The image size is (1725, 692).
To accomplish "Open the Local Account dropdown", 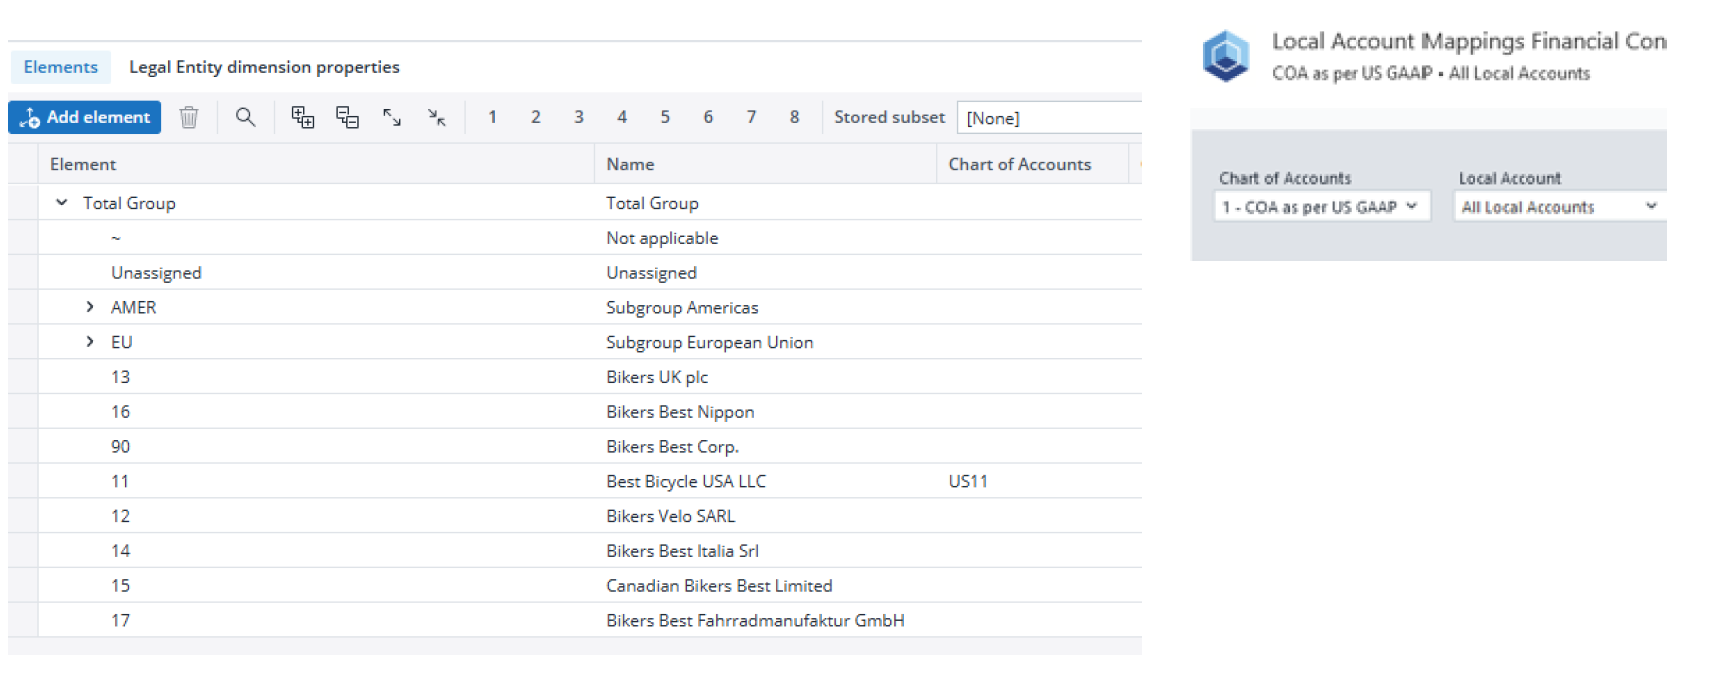I will 1558,207.
